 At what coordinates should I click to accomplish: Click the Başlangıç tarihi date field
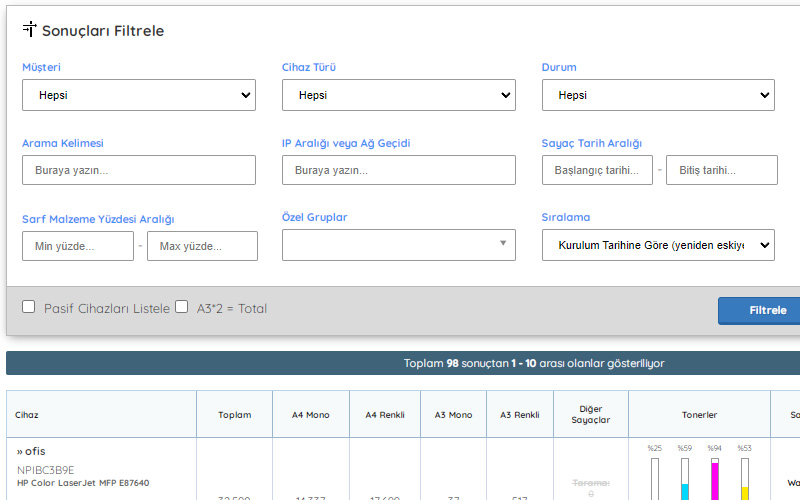pyautogui.click(x=597, y=170)
